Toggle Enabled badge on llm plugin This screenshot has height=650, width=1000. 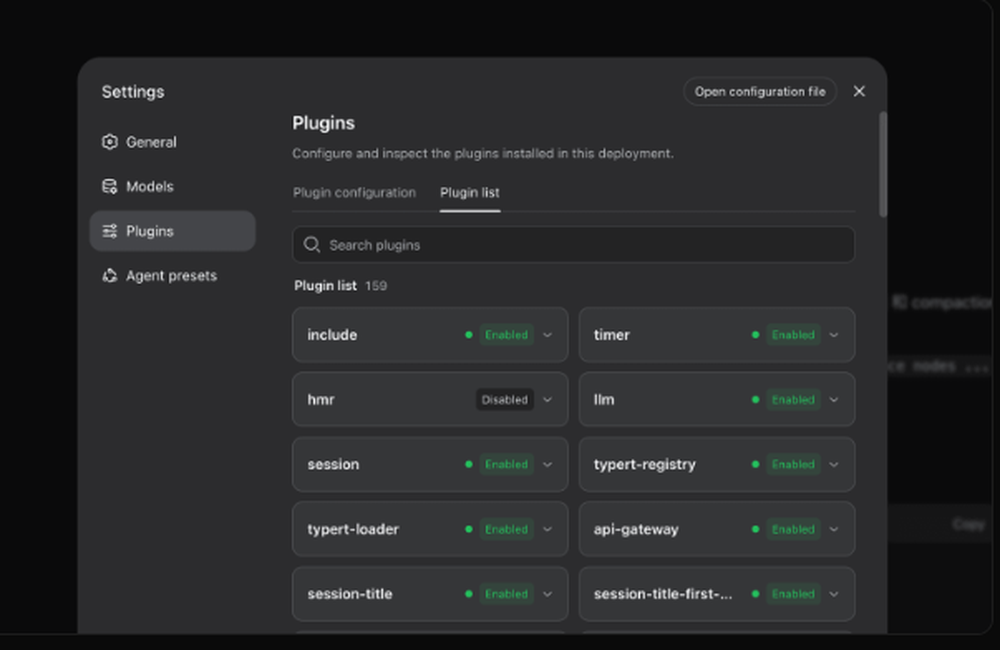793,400
